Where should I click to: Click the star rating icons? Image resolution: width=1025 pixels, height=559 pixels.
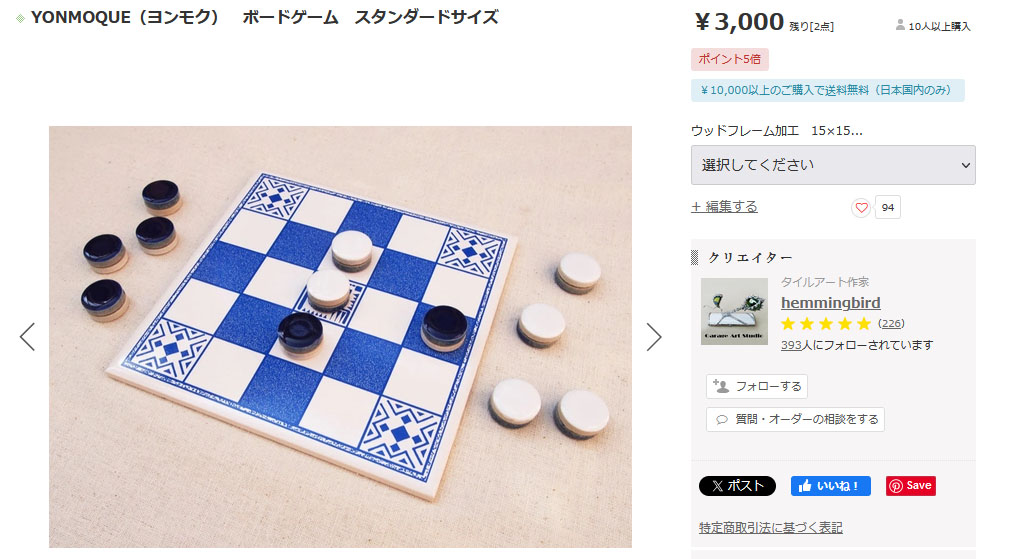pyautogui.click(x=826, y=324)
